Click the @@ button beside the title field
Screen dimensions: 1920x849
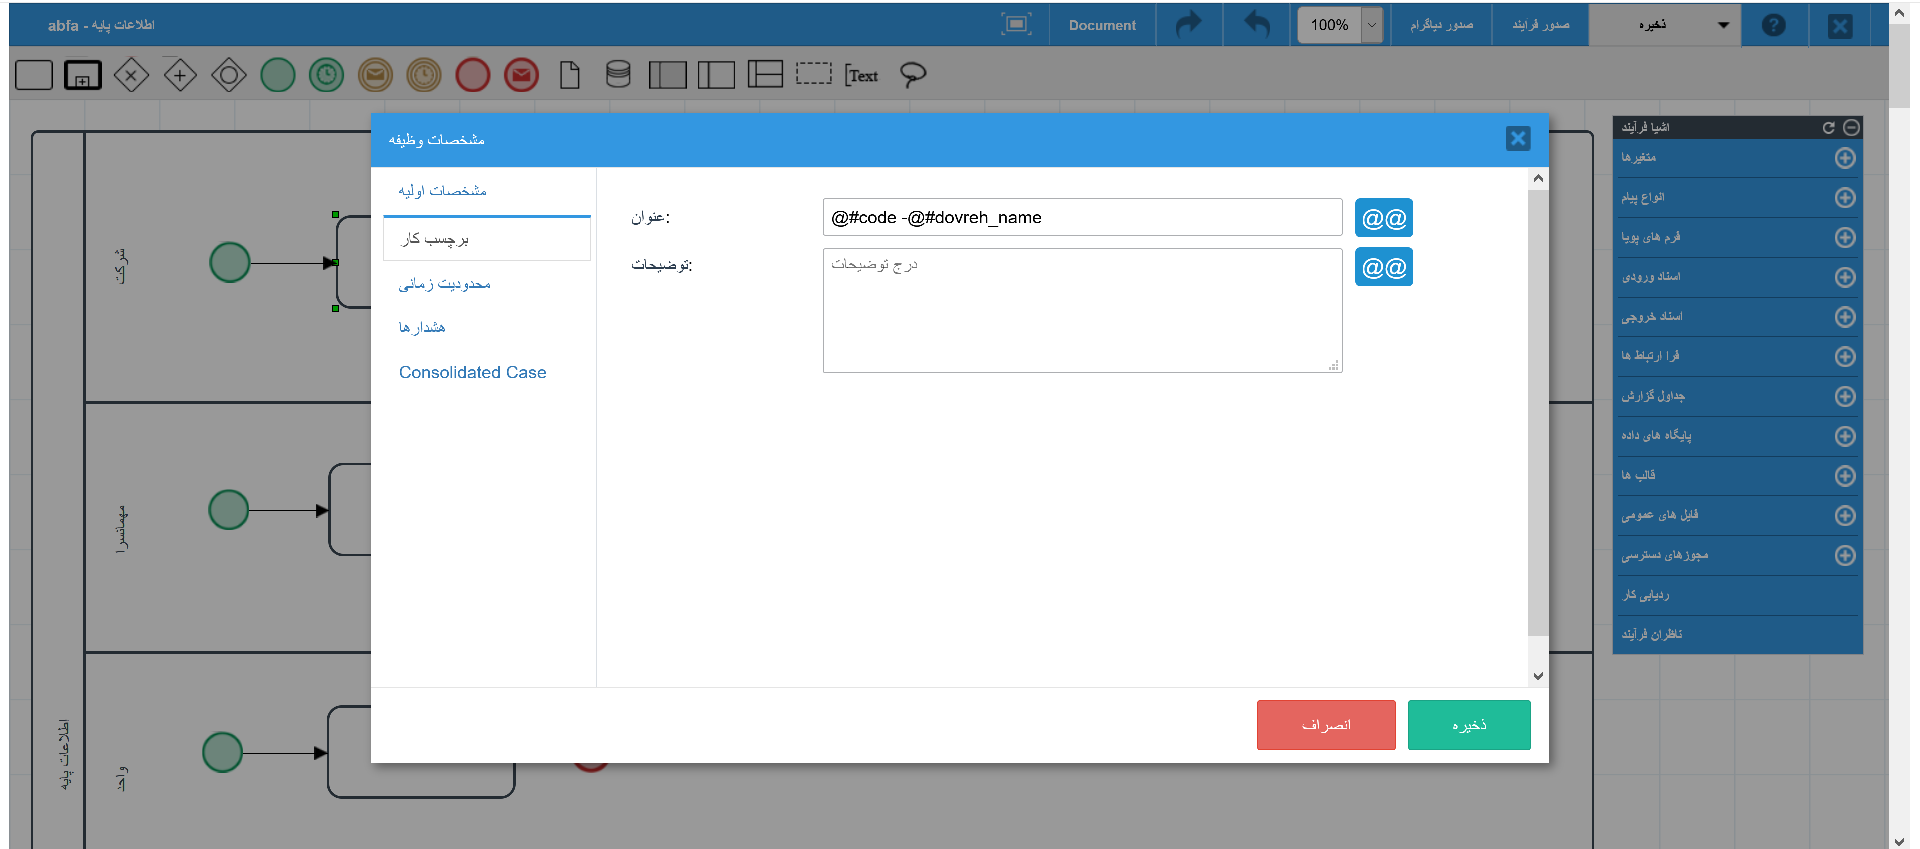[1383, 218]
